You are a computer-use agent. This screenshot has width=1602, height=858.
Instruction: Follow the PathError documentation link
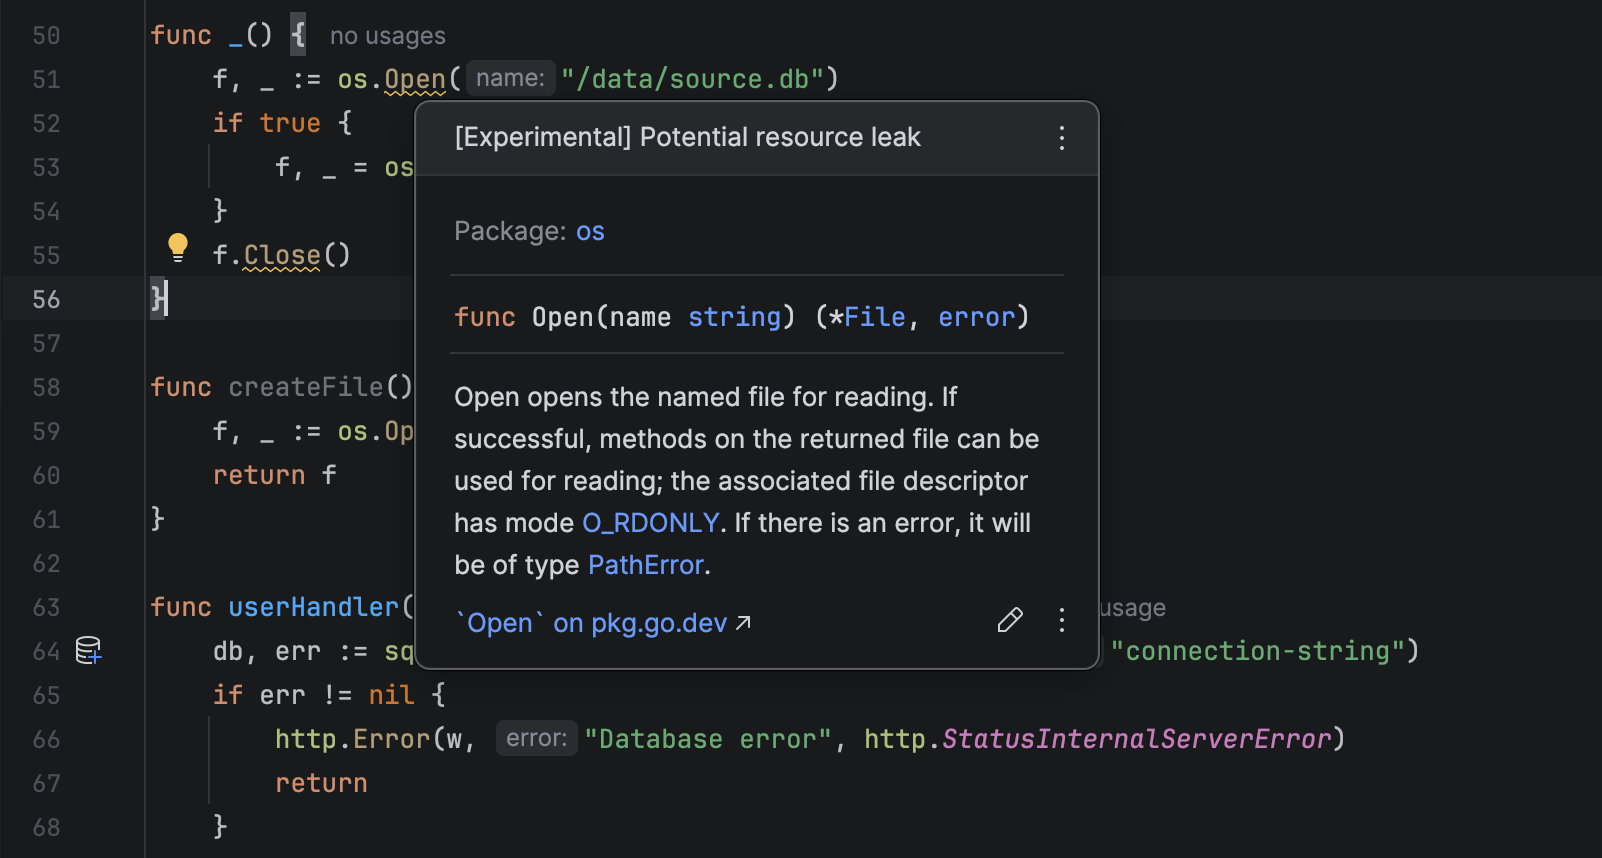(646, 565)
